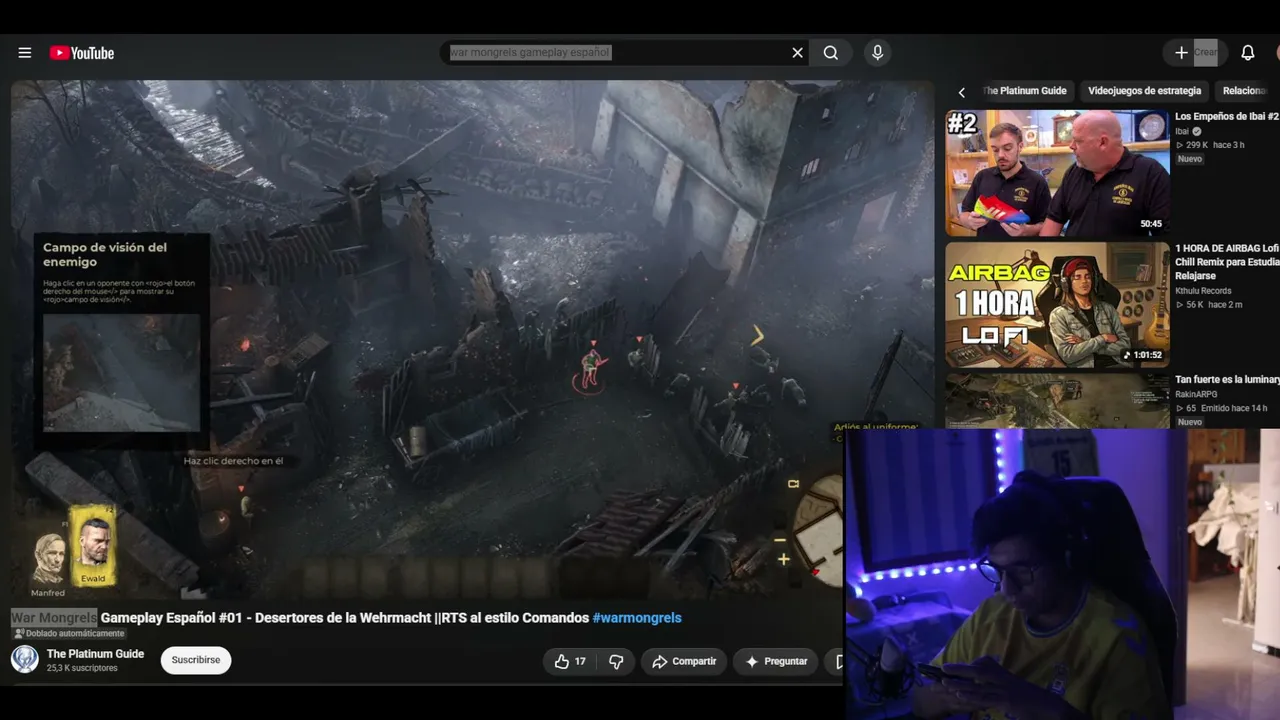Click the 'Nuevo' badge under RakinARPG

point(1190,422)
